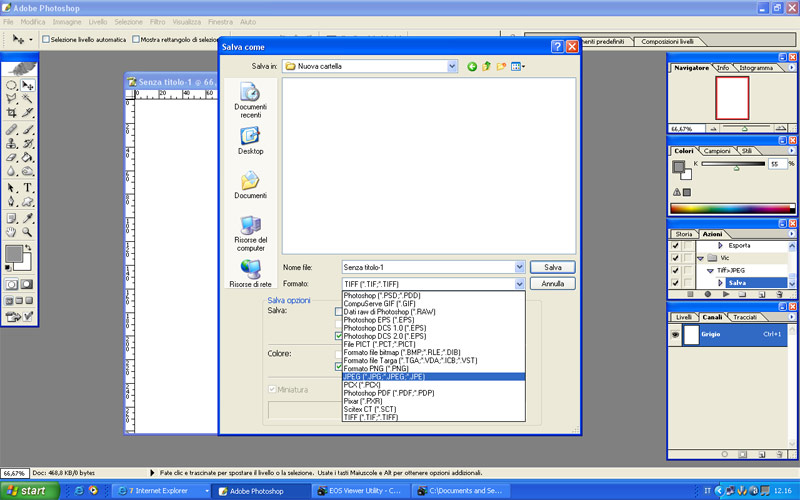Switch to the Livelli tab
The image size is (800, 500).
684,317
